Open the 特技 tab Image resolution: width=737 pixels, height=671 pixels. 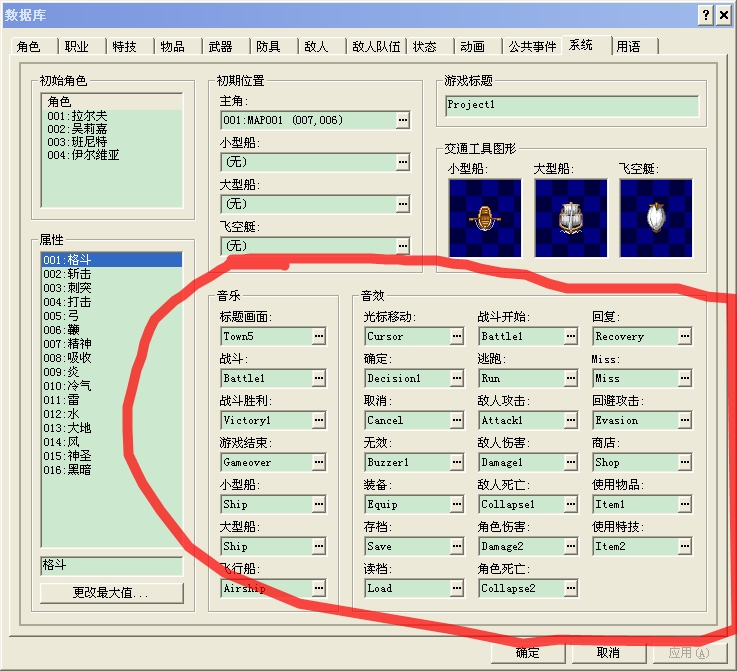coord(130,46)
